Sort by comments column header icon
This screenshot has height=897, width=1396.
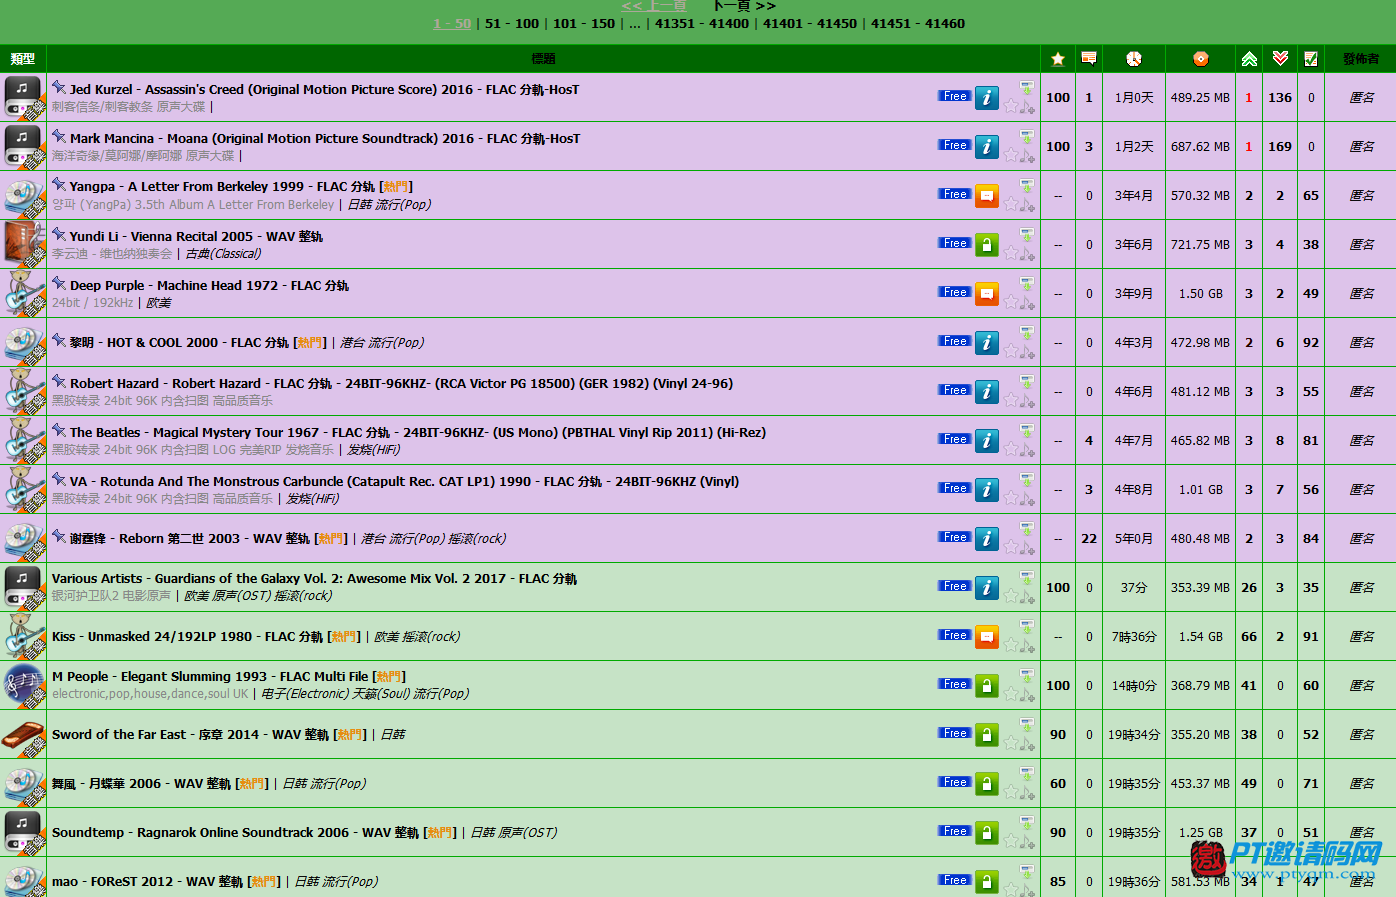pos(1089,58)
